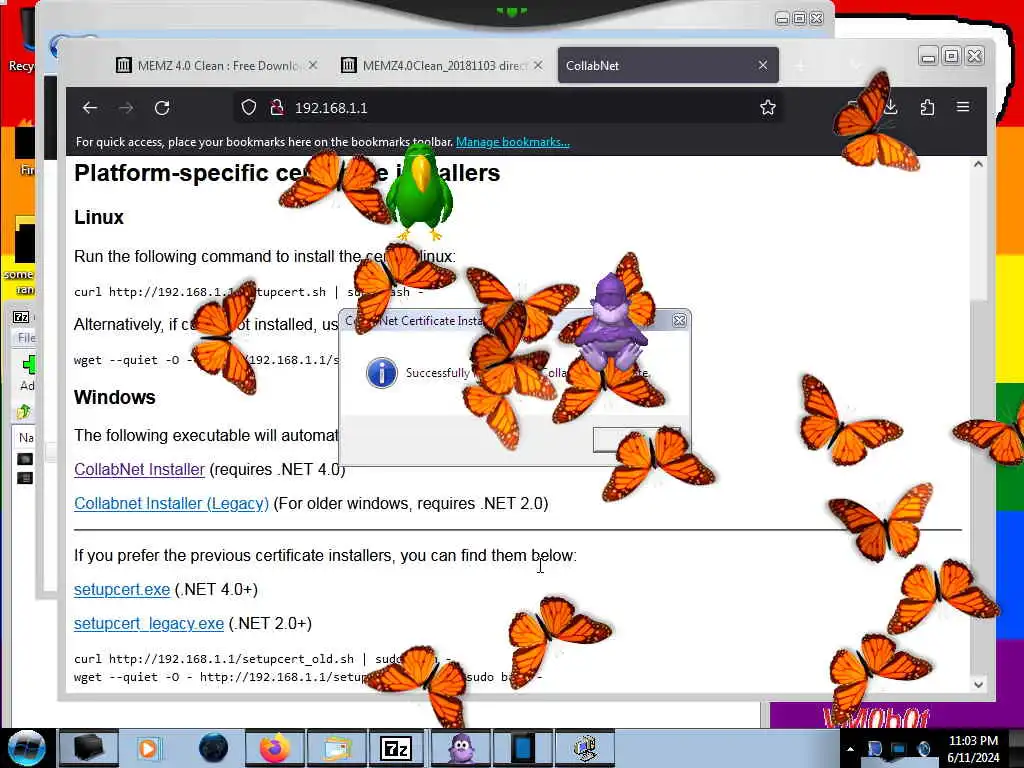Image resolution: width=1024 pixels, height=768 pixels.
Task: Bookmark this page with the star
Action: pyautogui.click(x=767, y=107)
